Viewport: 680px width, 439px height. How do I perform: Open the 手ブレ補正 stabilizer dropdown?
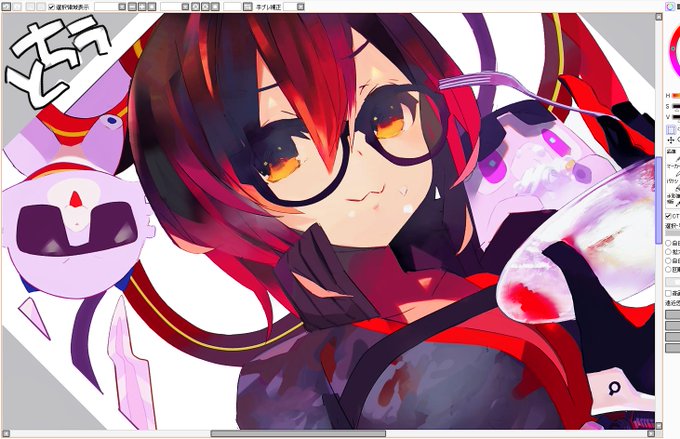click(x=301, y=7)
